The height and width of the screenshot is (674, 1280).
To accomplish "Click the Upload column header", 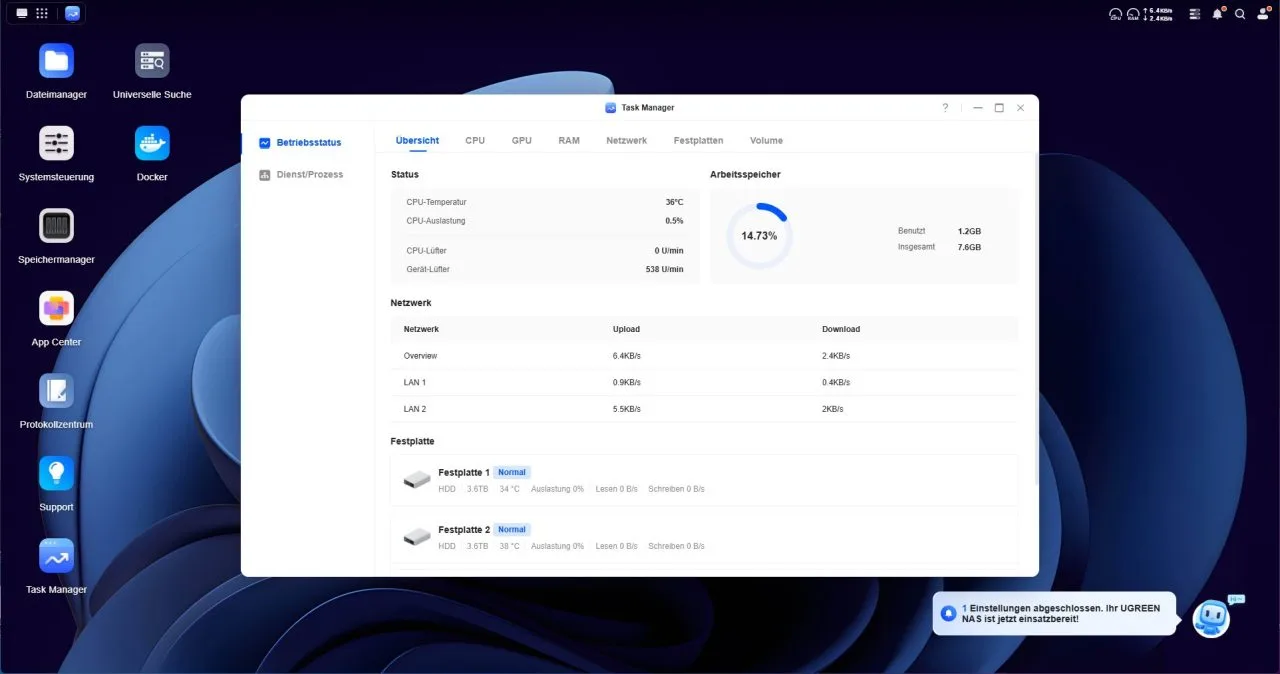I will coord(626,329).
